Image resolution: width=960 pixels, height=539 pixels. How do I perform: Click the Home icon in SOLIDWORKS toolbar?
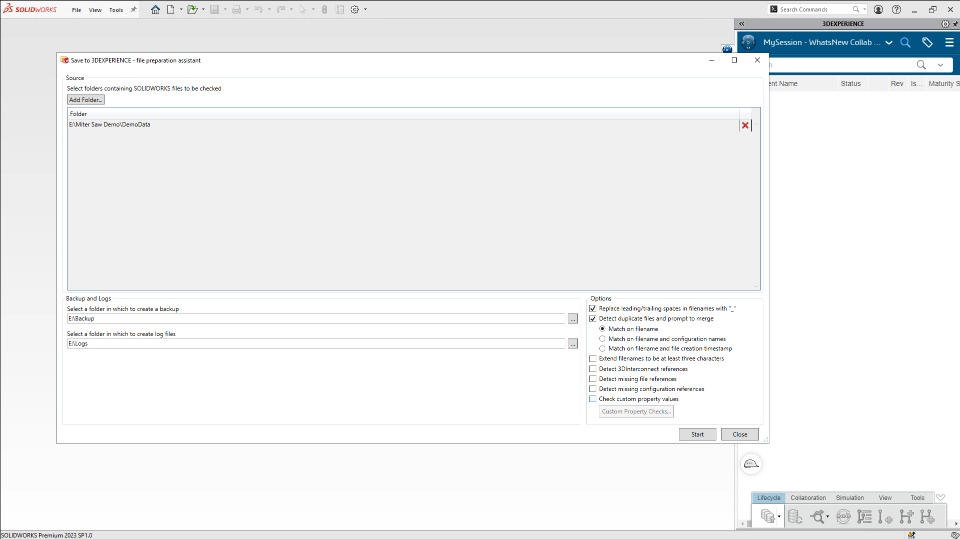click(156, 10)
